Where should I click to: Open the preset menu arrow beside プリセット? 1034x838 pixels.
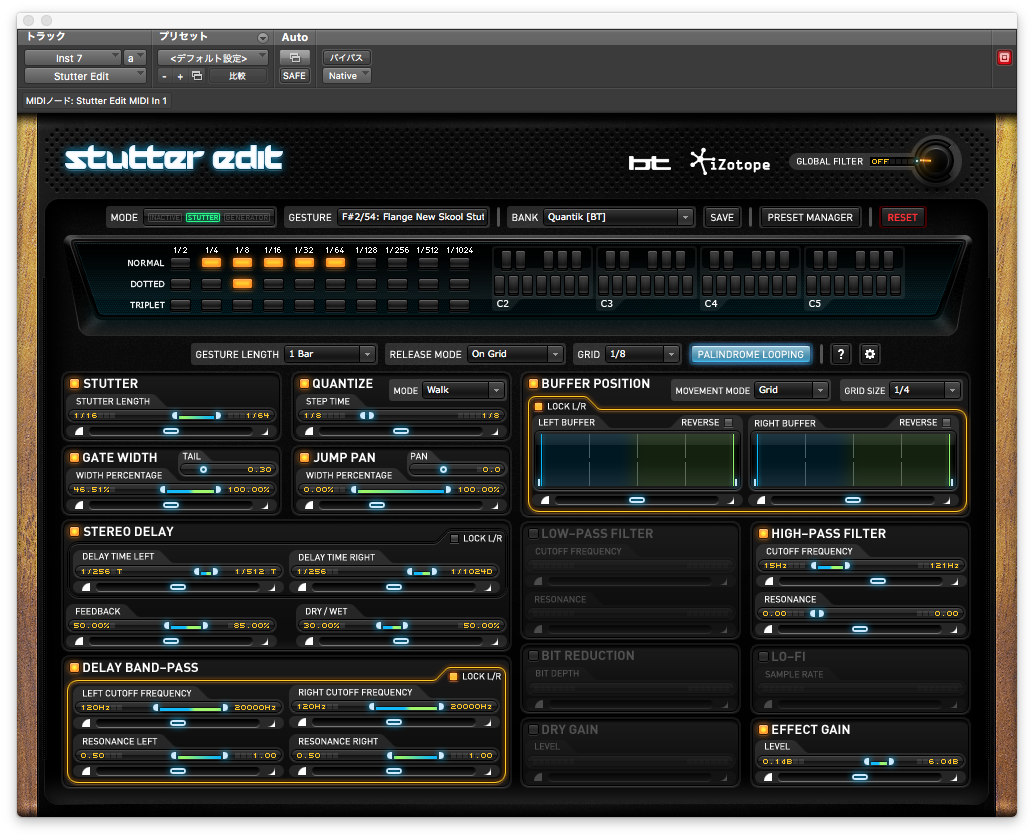262,38
